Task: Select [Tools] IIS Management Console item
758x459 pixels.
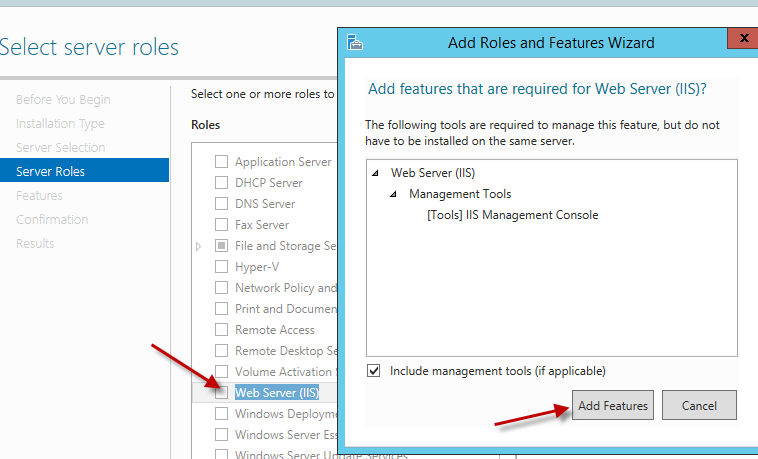Action: [x=512, y=215]
